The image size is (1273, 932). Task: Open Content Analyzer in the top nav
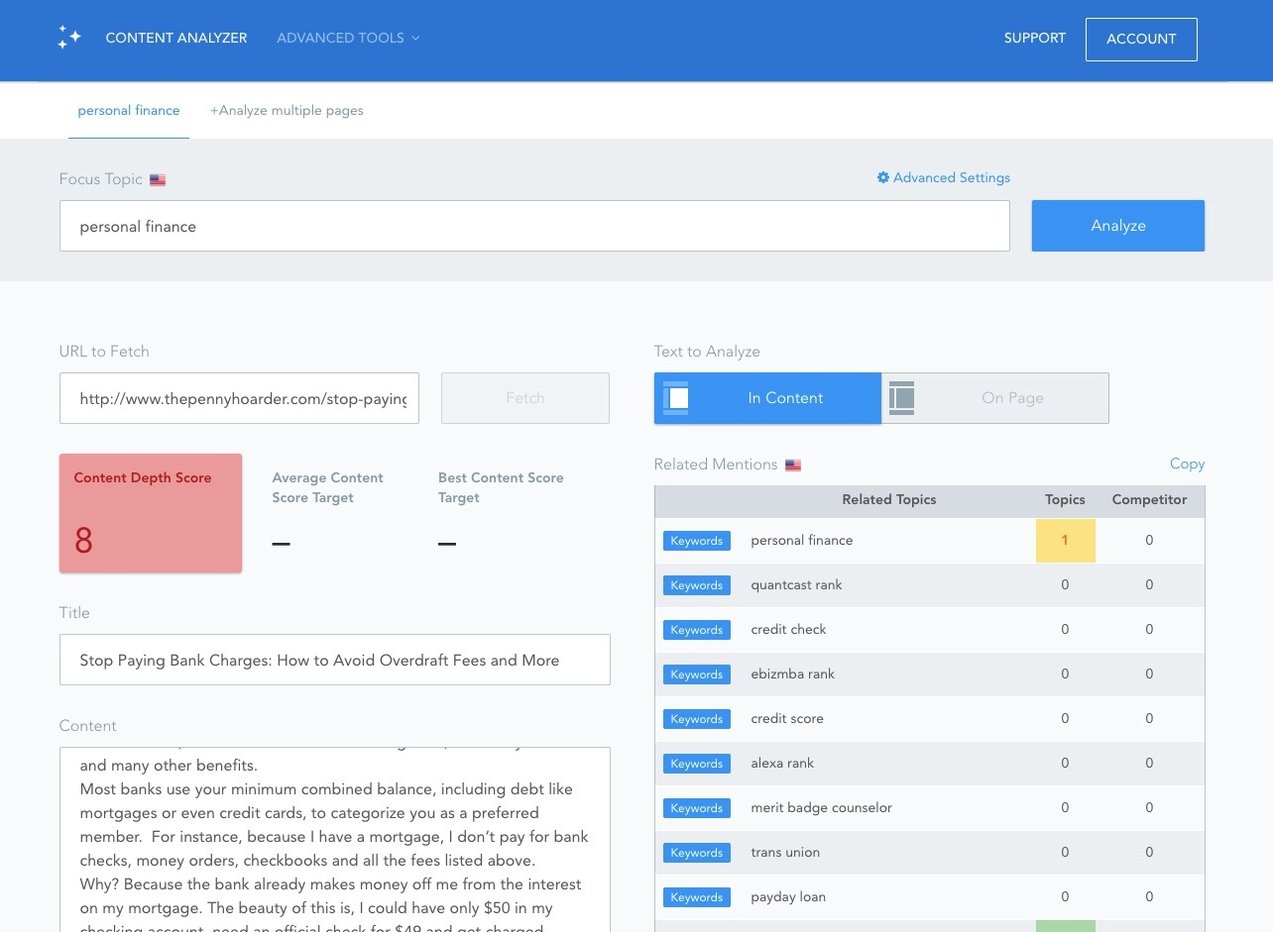[176, 38]
